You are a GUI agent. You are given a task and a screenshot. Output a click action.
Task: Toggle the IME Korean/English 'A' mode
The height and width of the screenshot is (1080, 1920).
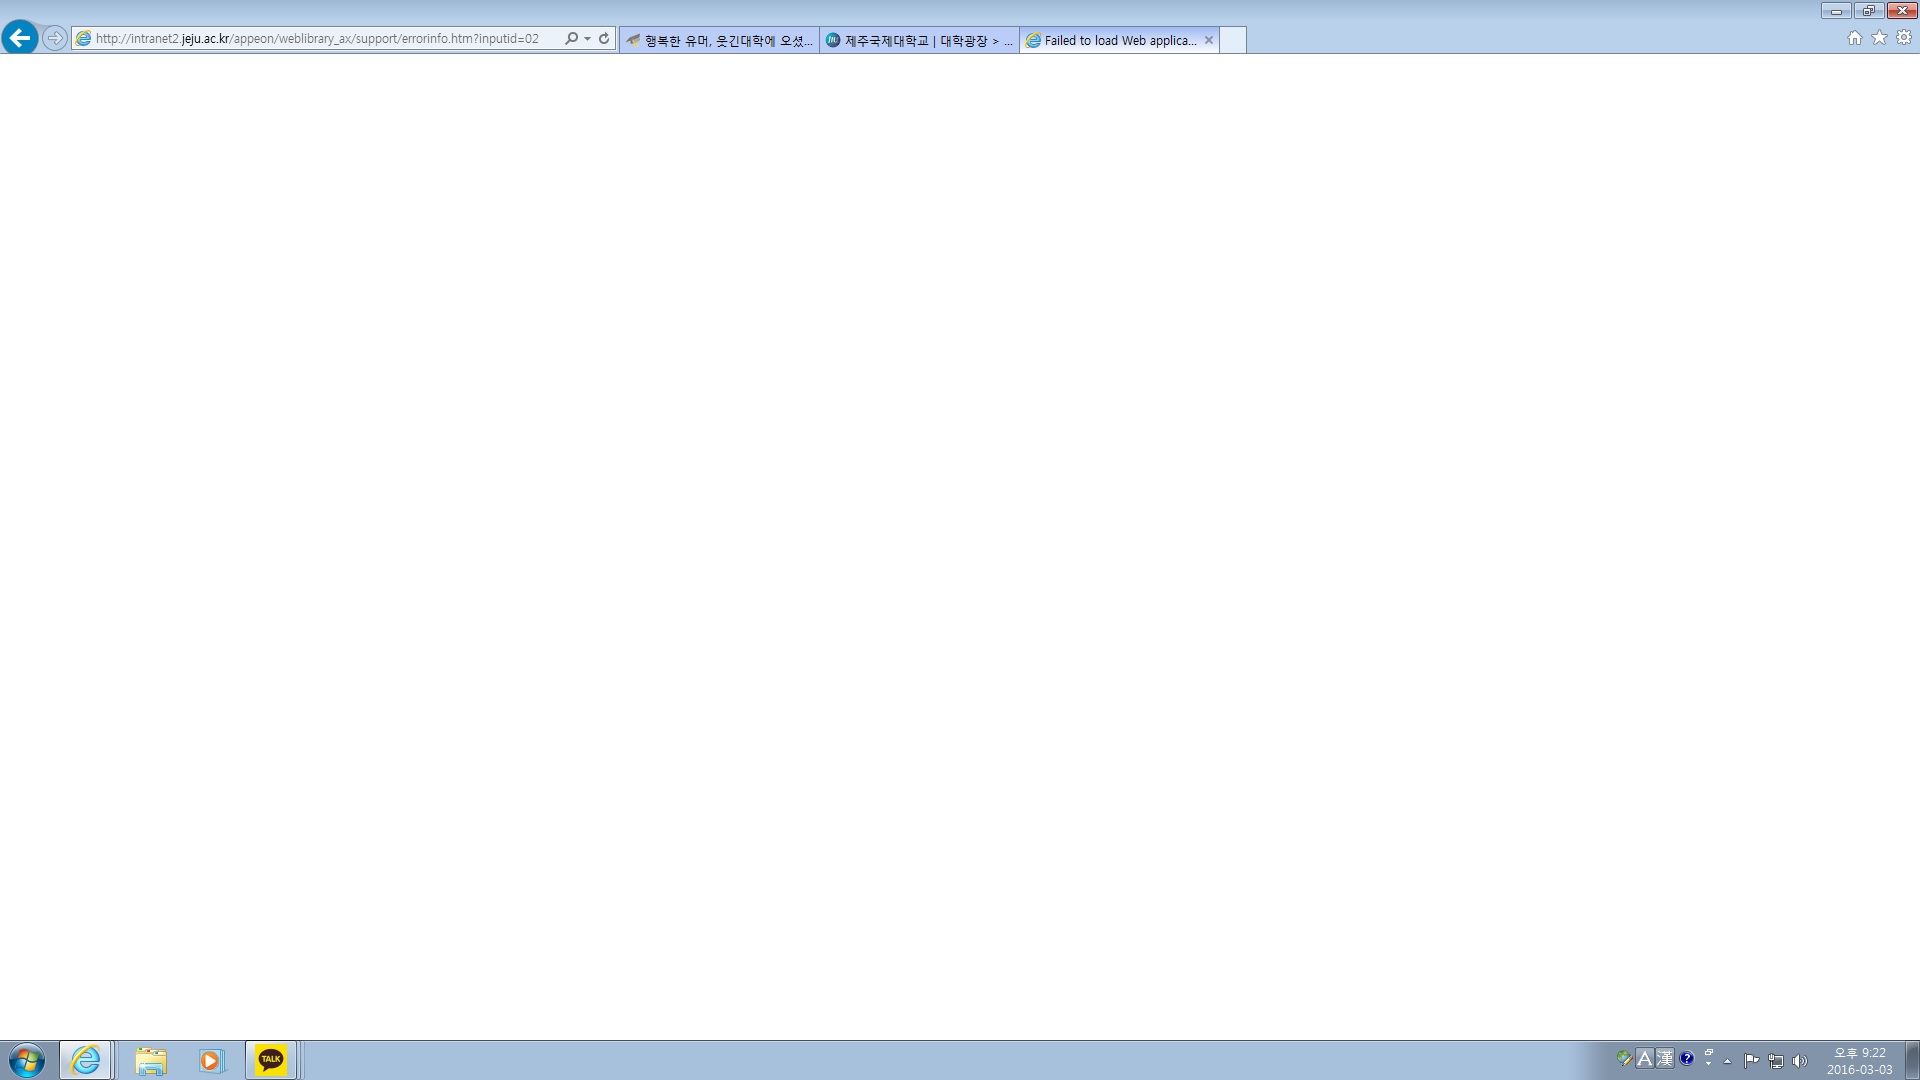click(1645, 1058)
